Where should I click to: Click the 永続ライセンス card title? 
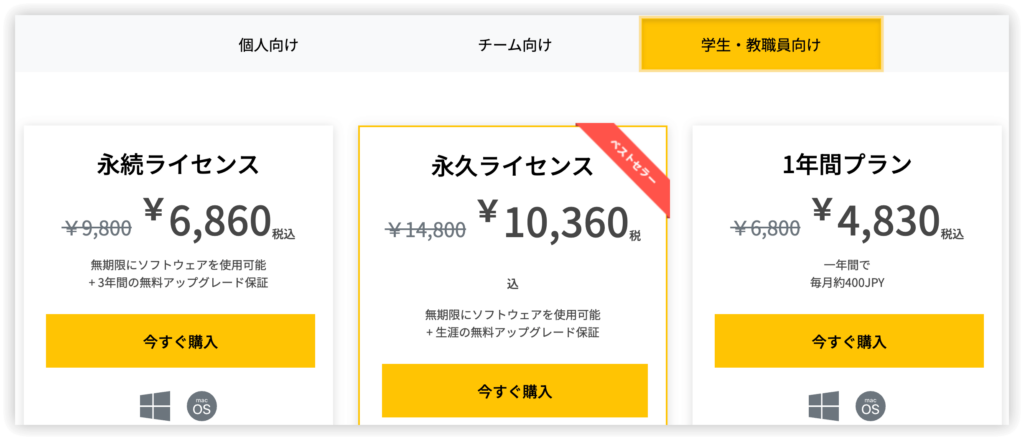pyautogui.click(x=178, y=163)
